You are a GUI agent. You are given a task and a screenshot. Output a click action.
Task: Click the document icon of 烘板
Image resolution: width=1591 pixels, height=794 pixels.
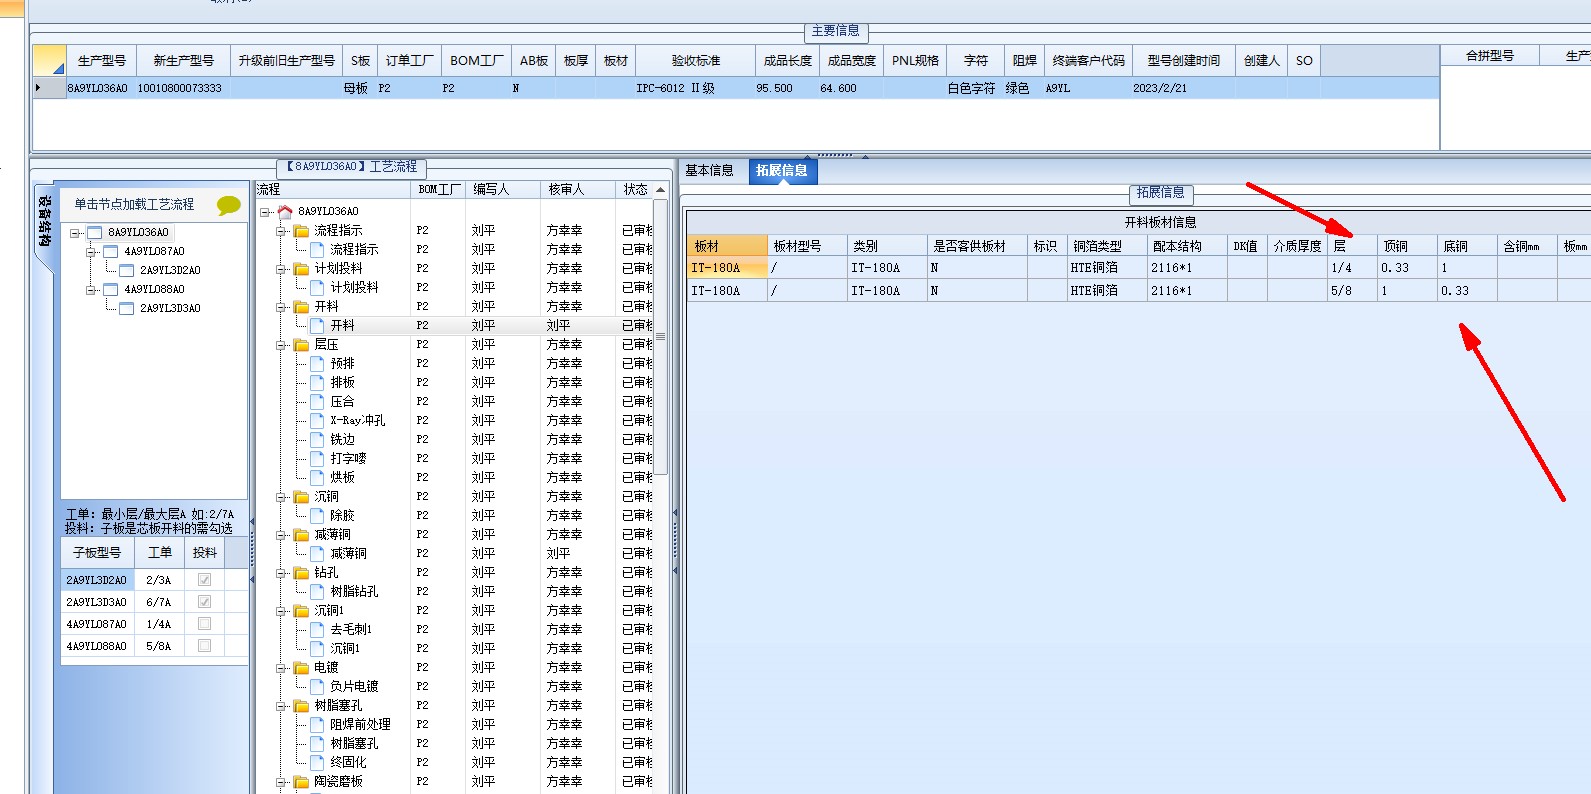pos(317,477)
